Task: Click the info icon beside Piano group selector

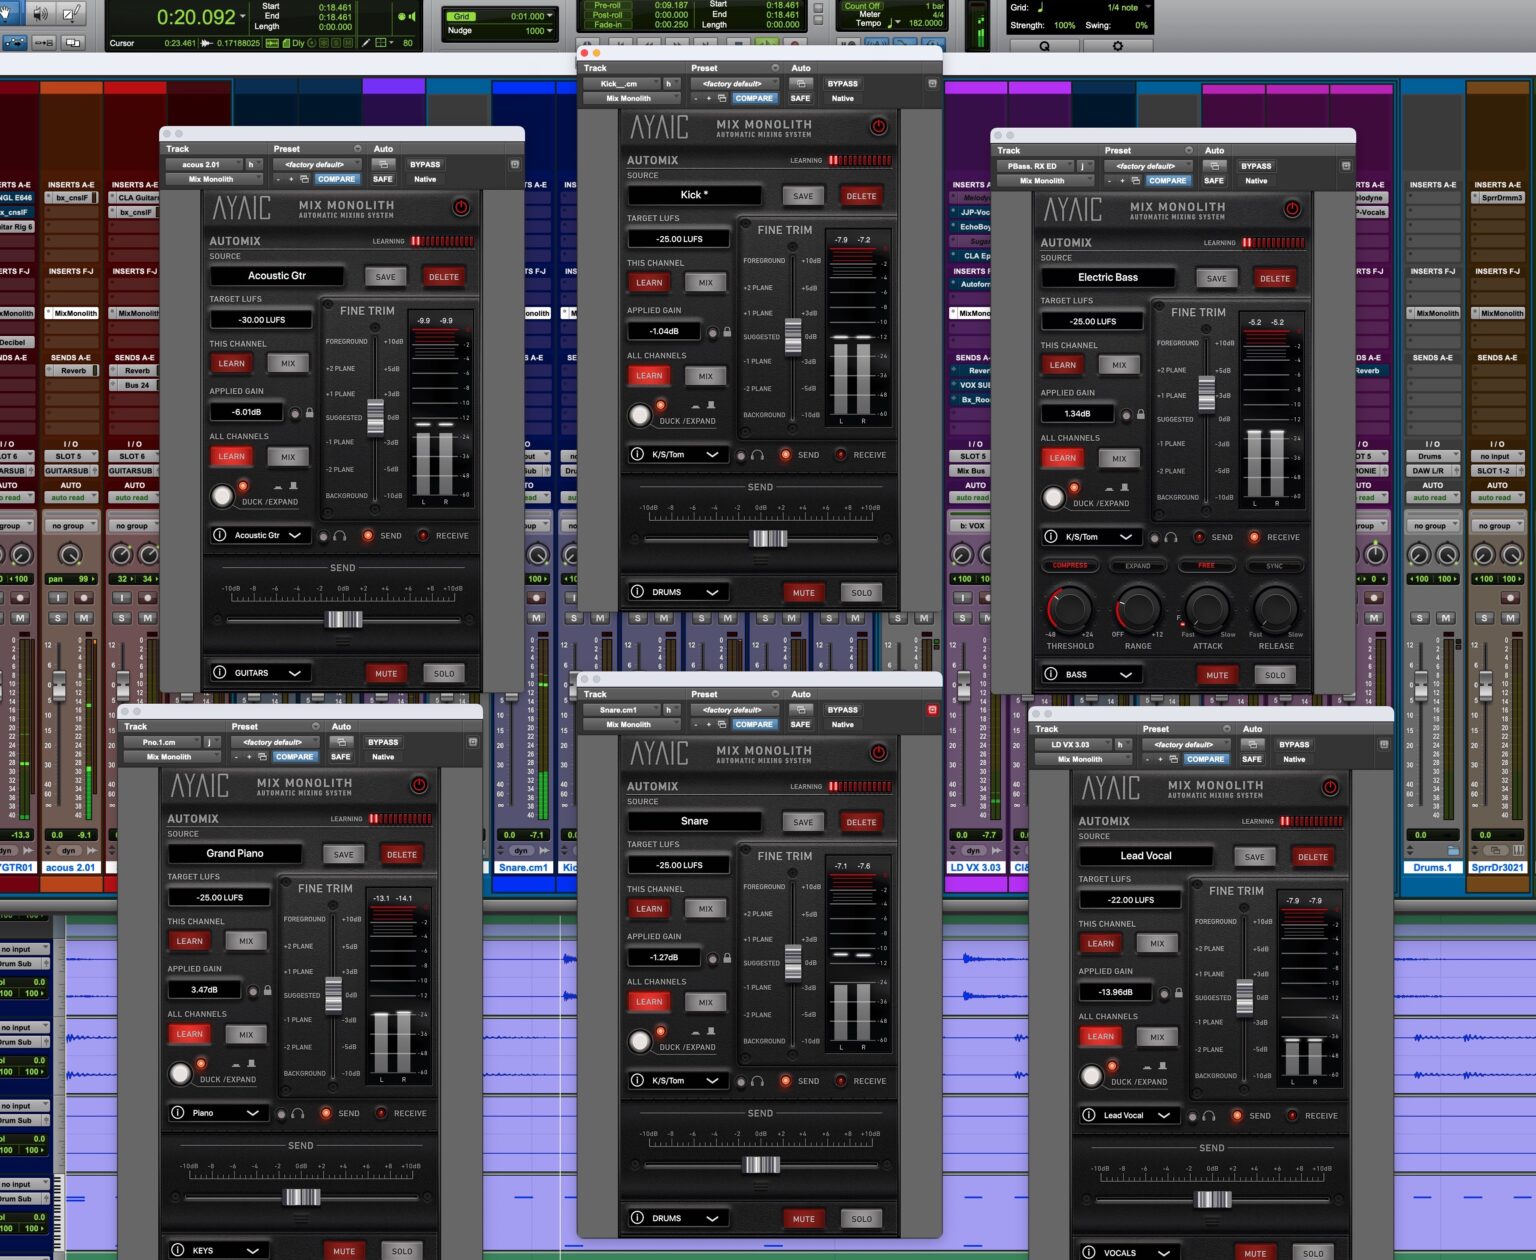Action: (x=177, y=1113)
